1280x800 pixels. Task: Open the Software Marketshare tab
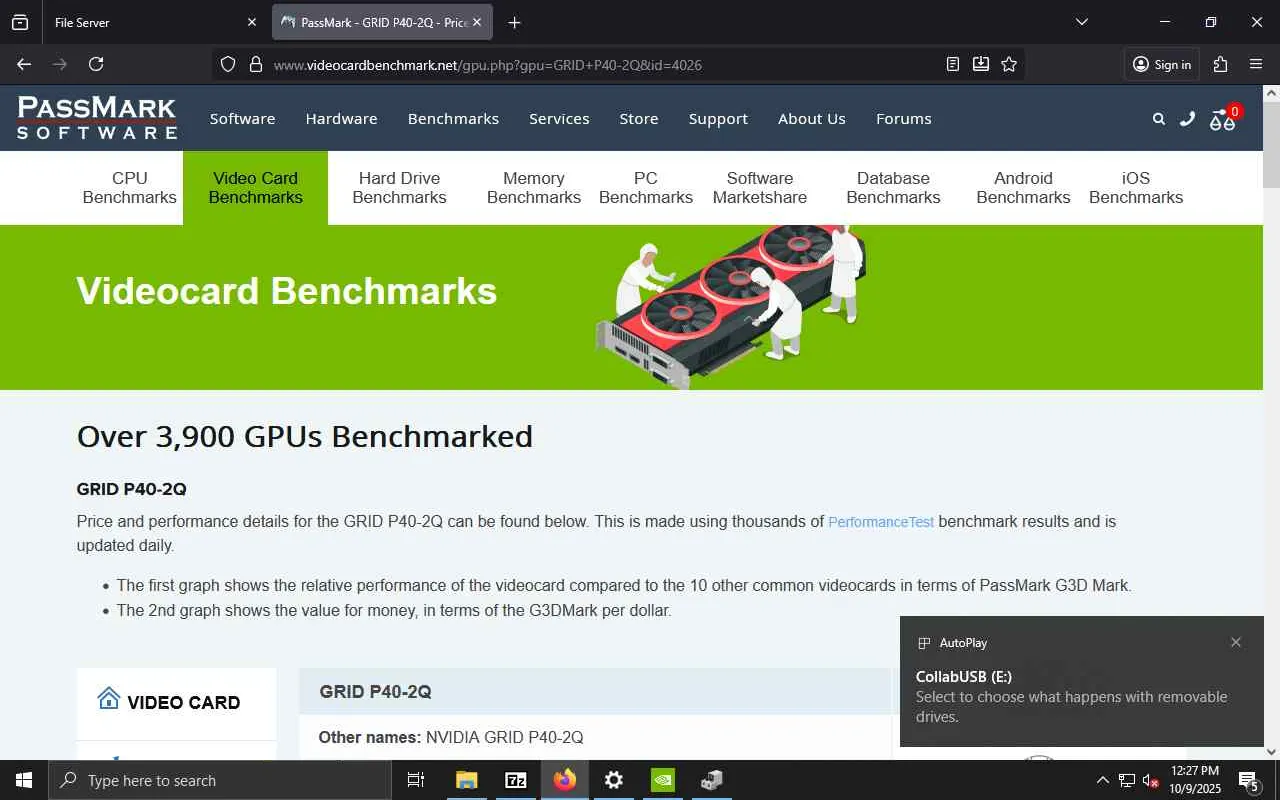[760, 187]
